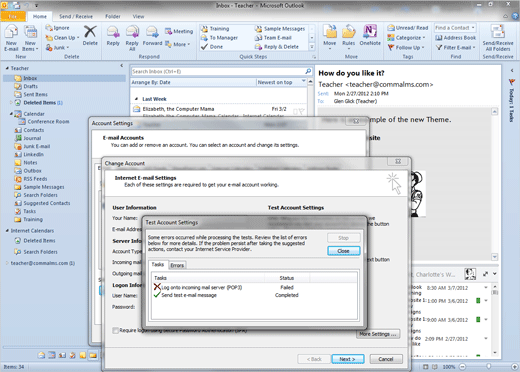Switch to the Folder ribbon tab
Viewport: 520px width, 372px height.
point(113,16)
